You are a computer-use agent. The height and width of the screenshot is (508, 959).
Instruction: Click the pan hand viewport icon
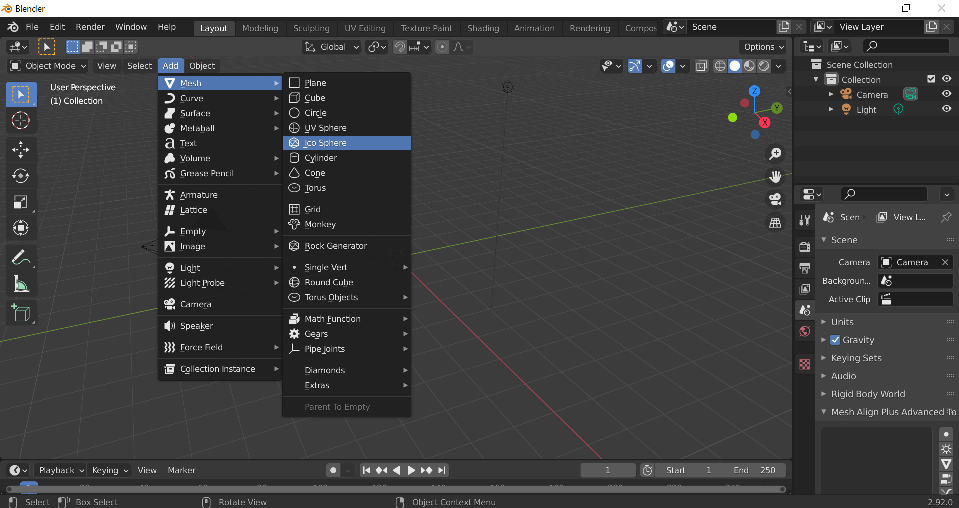[775, 177]
